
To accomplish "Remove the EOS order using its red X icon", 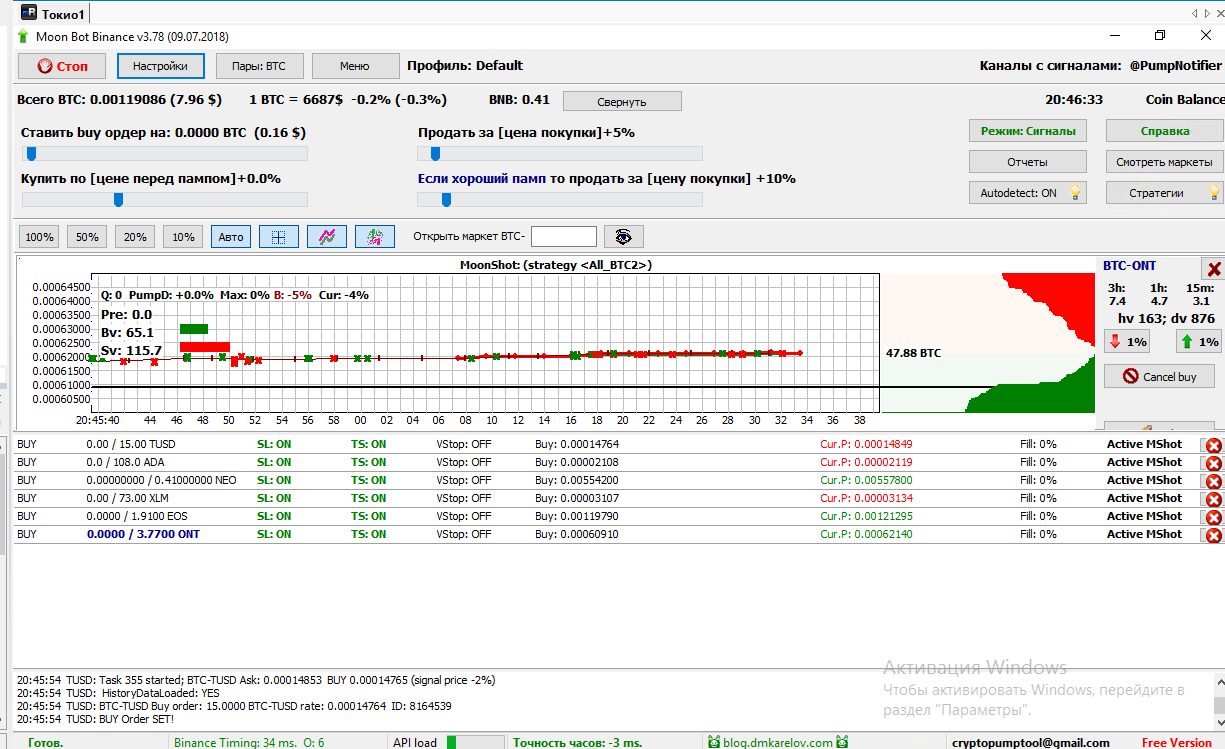I will tap(1214, 518).
